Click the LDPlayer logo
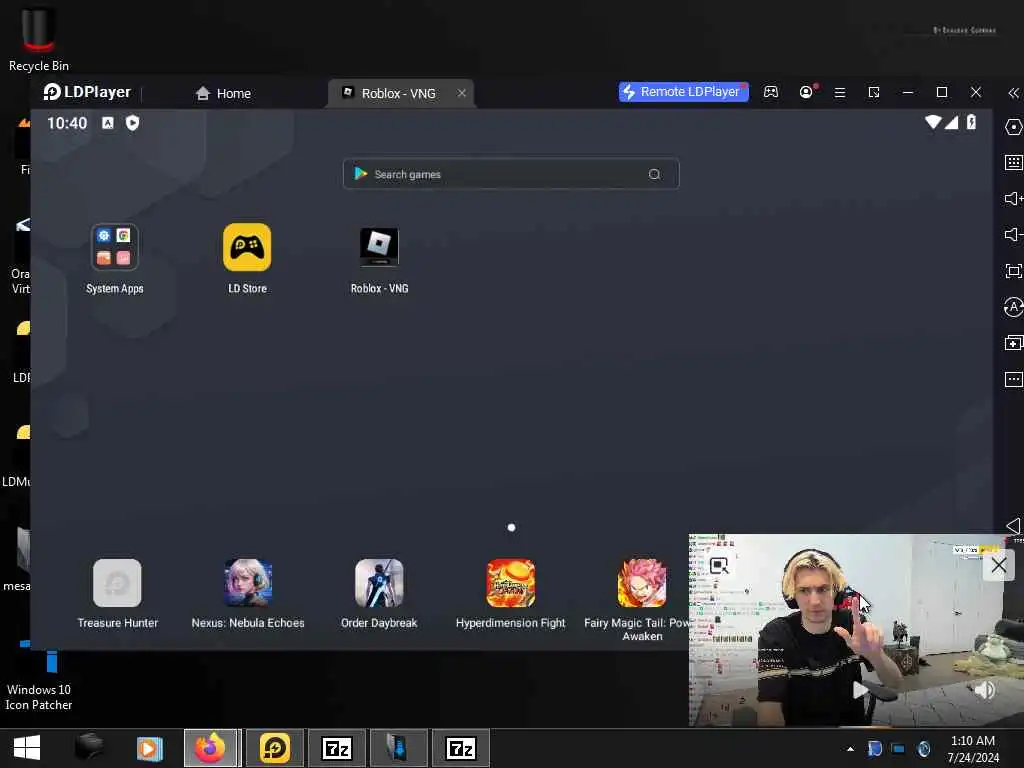 click(87, 92)
